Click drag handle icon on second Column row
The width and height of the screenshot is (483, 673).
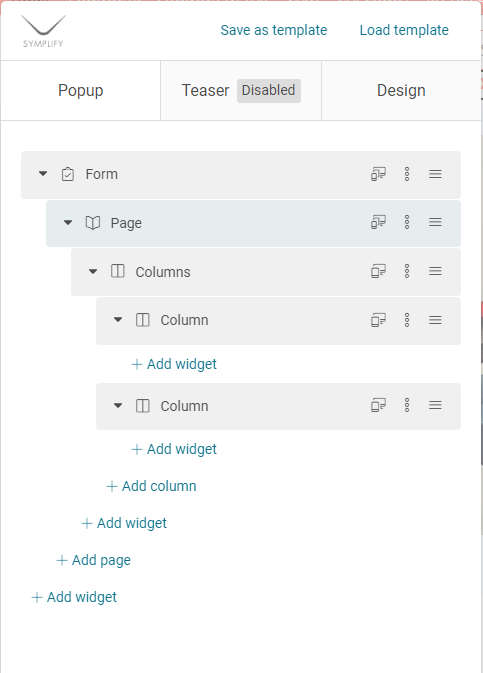pos(435,405)
